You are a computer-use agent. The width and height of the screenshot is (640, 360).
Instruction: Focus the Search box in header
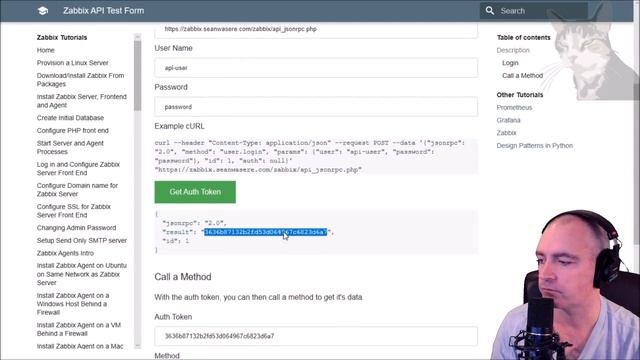(x=534, y=11)
